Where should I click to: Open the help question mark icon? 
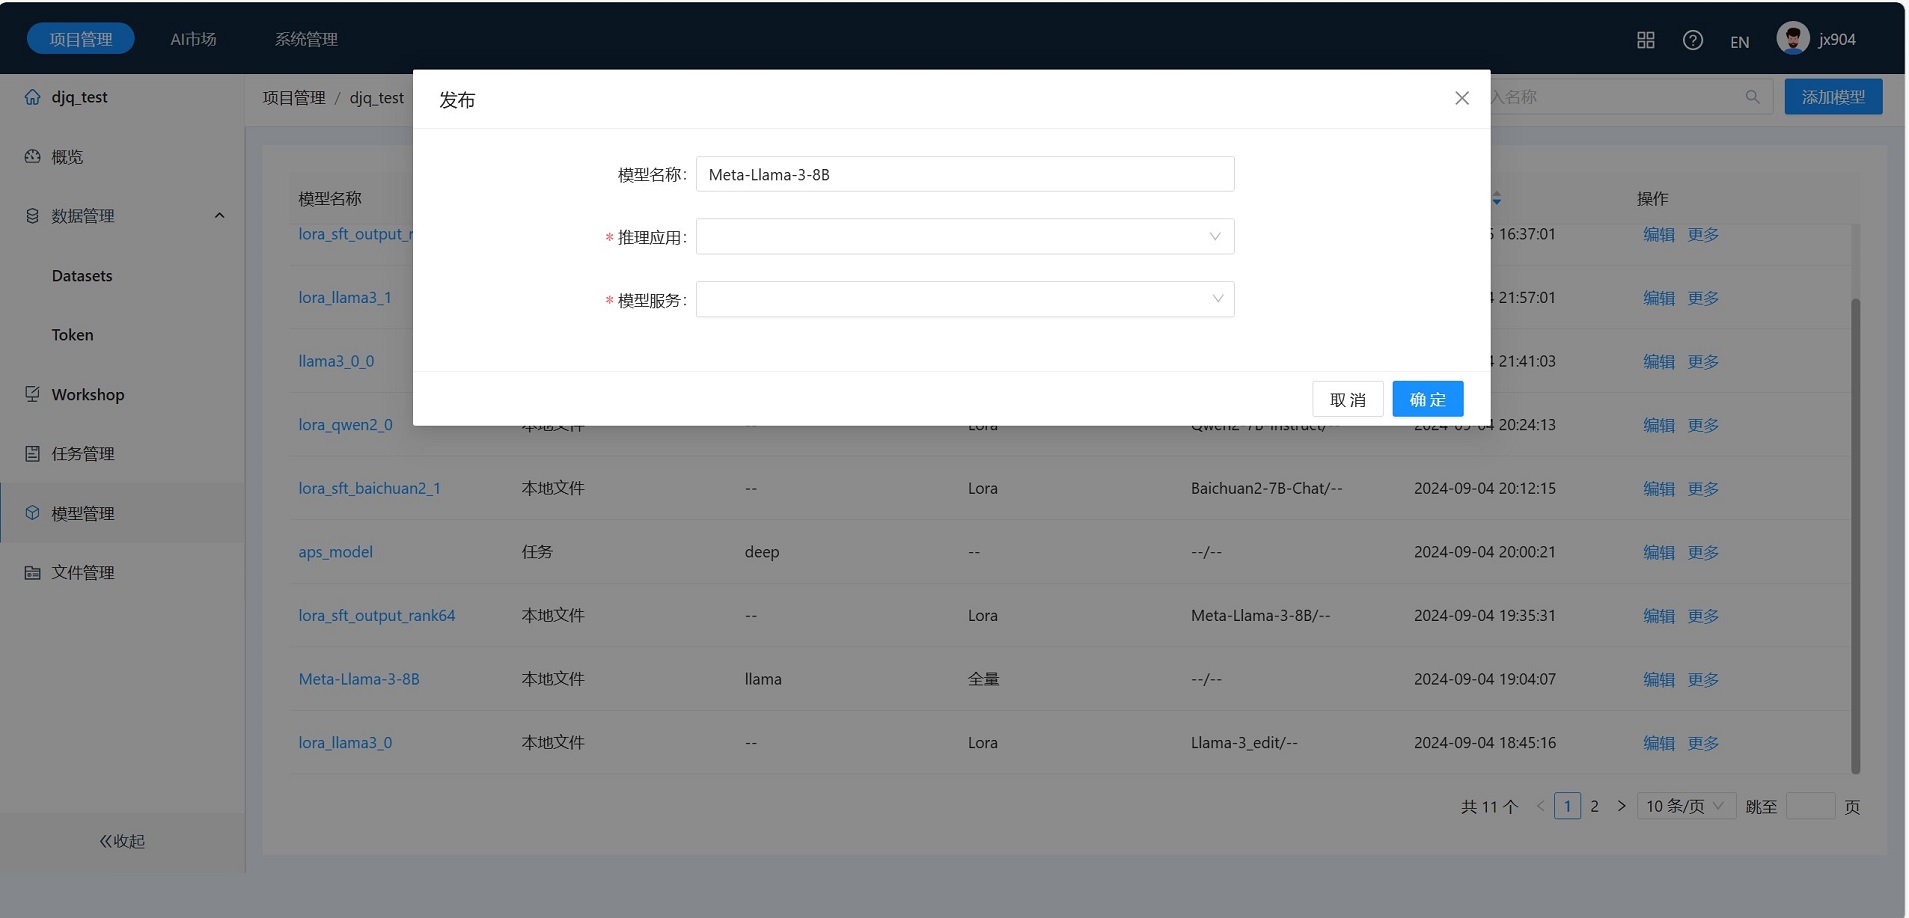coord(1692,40)
